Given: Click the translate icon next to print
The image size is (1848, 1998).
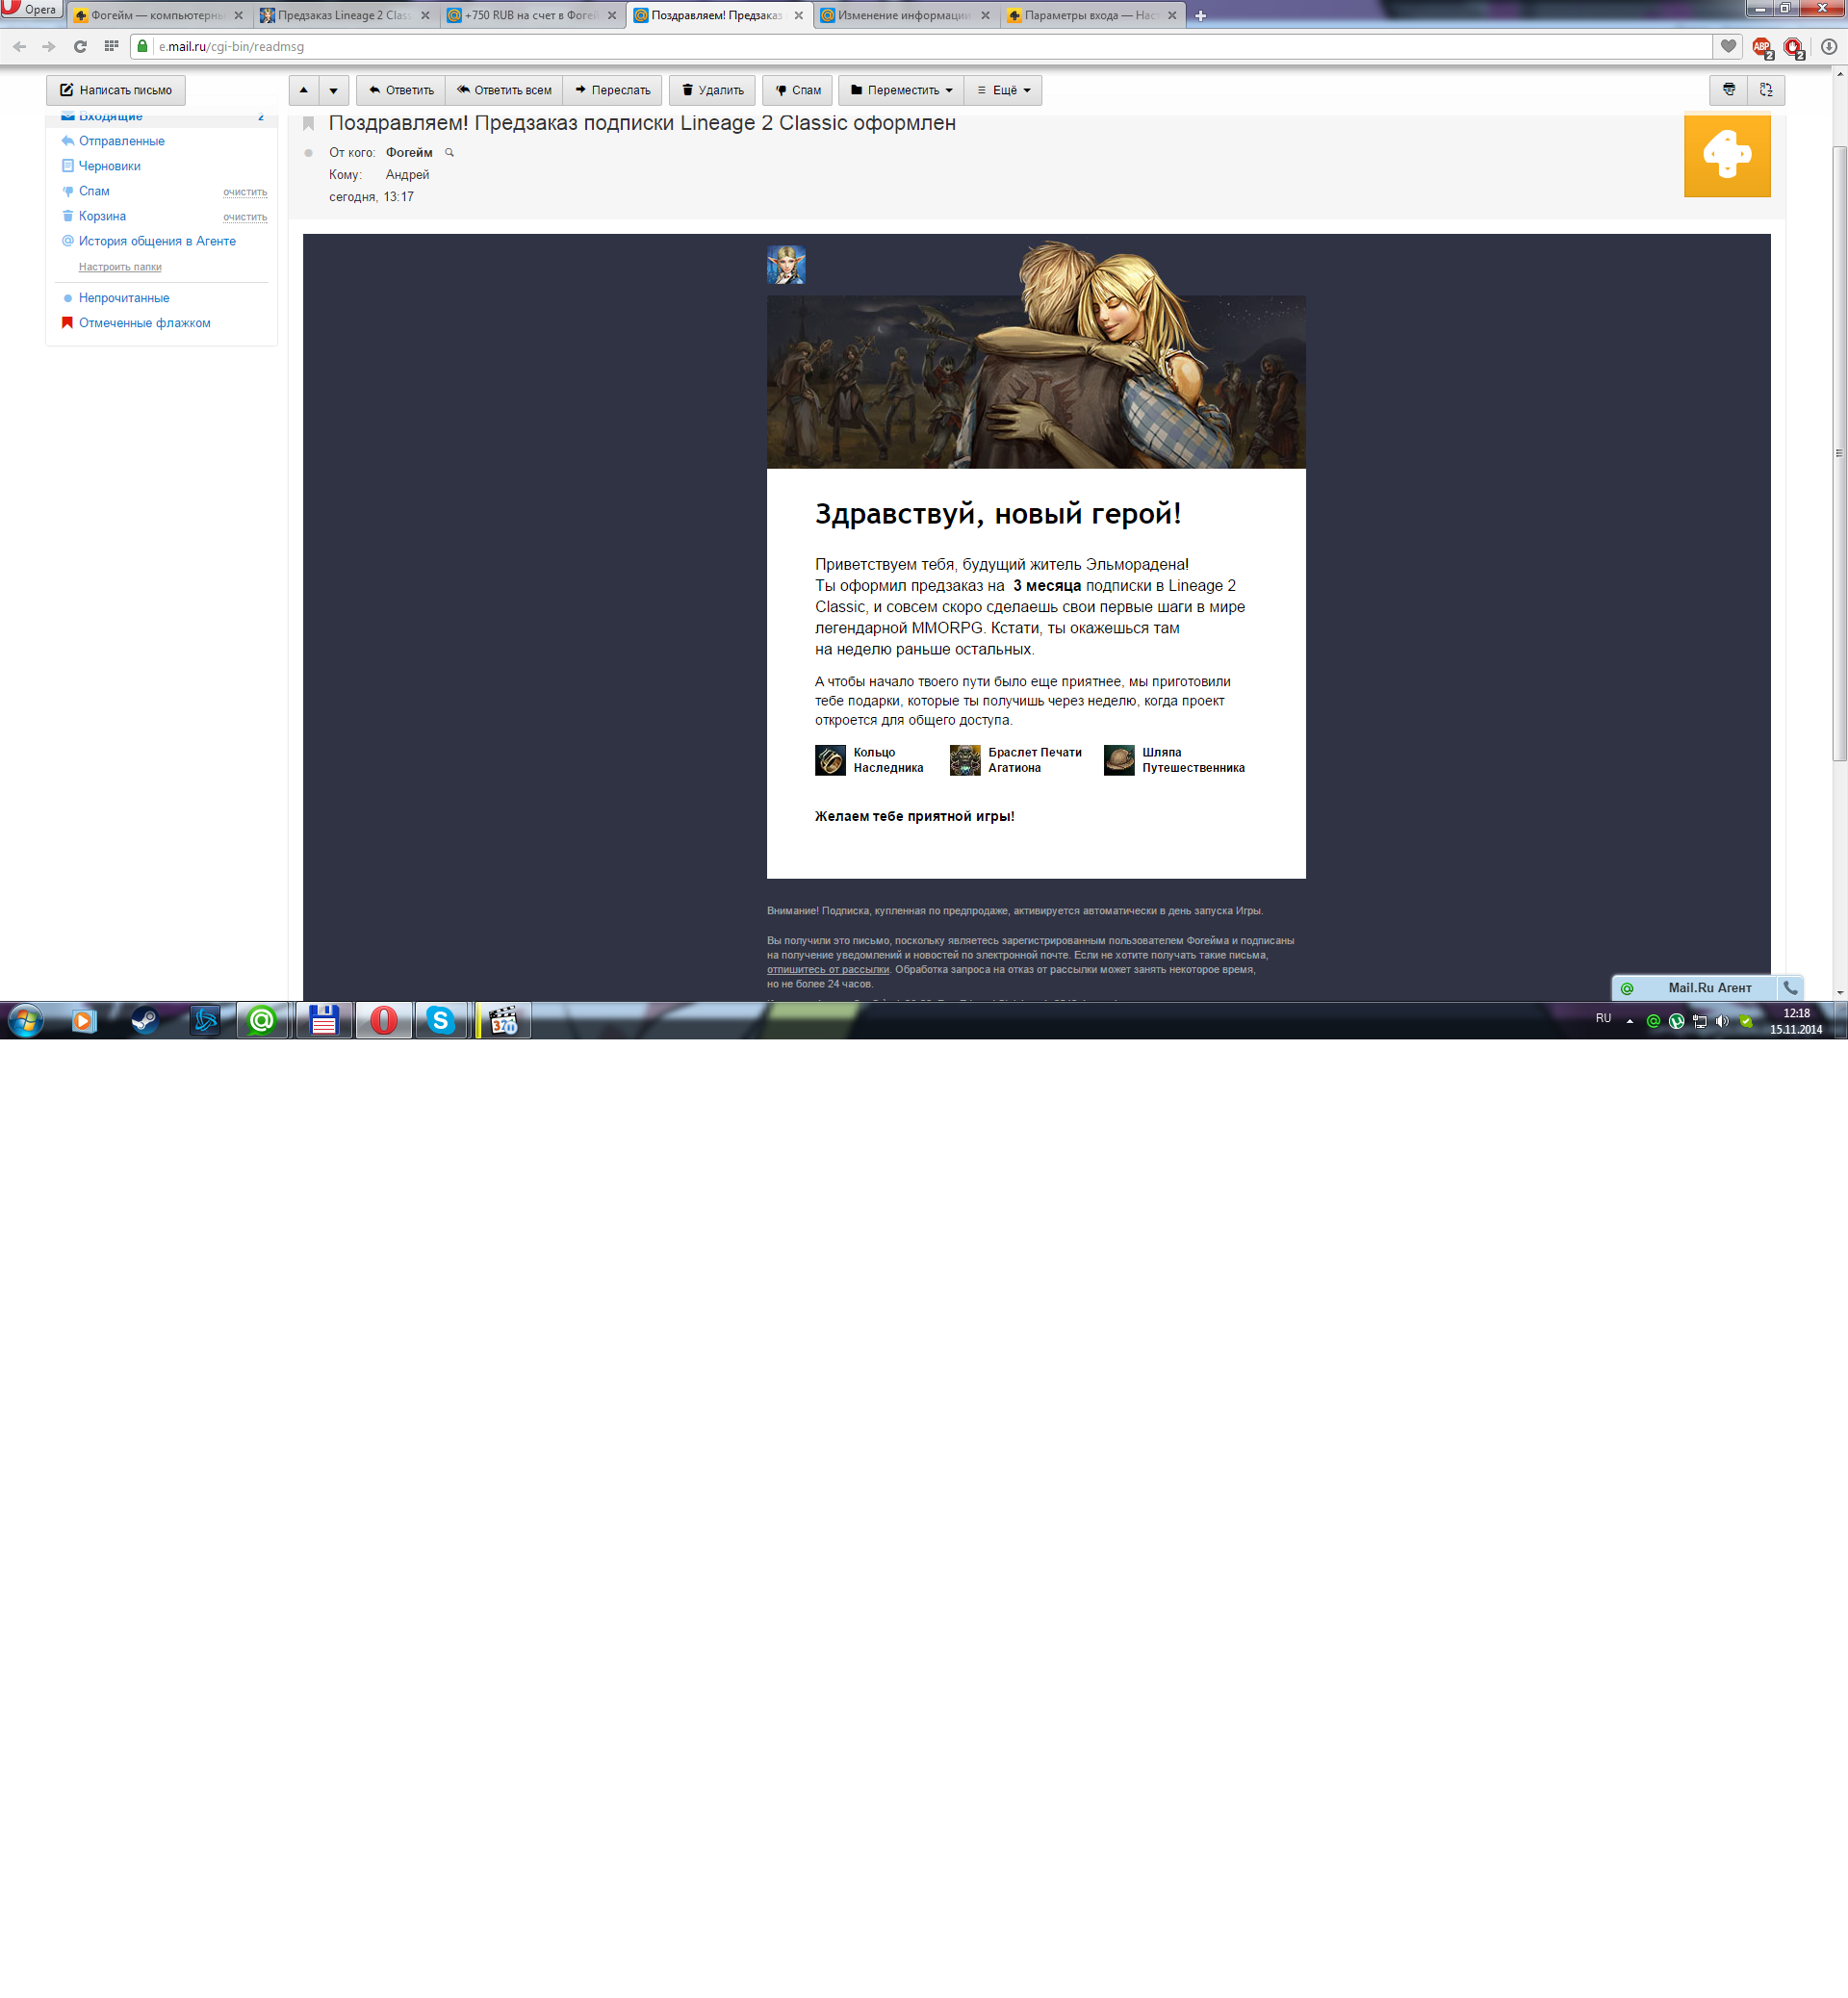Looking at the screenshot, I should point(1766,90).
